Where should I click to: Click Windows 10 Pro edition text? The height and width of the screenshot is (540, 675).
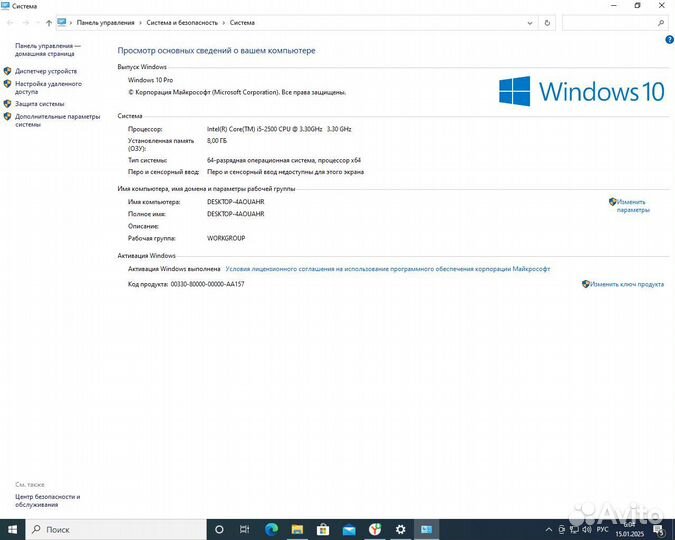pyautogui.click(x=150, y=80)
